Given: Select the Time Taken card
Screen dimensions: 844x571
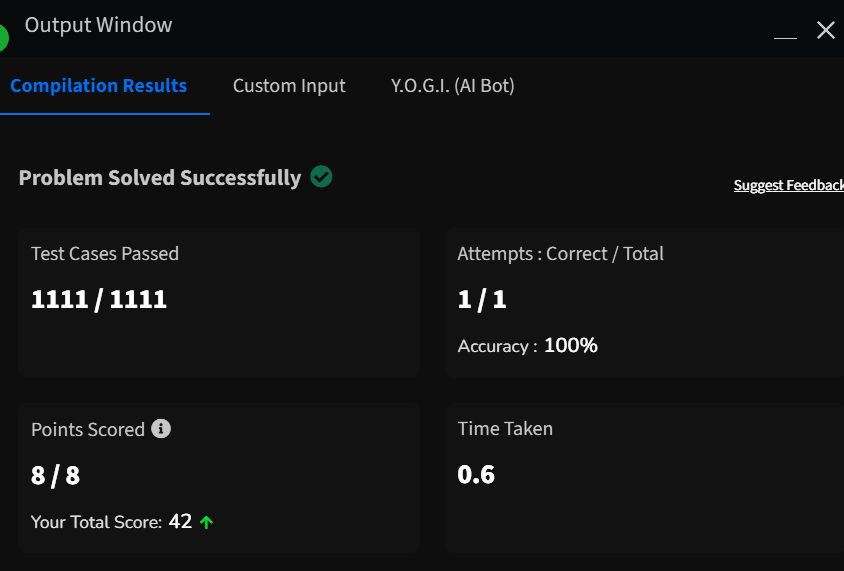Looking at the screenshot, I should (644, 478).
